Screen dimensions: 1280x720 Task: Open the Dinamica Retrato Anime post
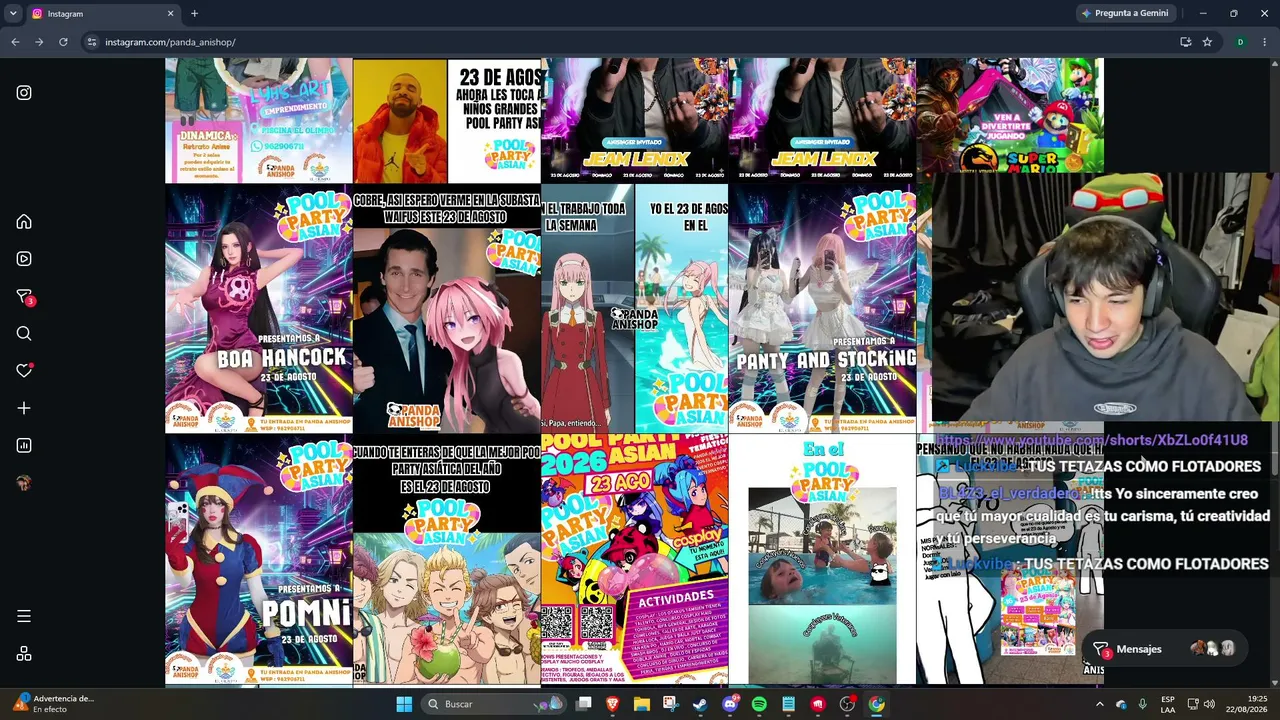[x=258, y=120]
